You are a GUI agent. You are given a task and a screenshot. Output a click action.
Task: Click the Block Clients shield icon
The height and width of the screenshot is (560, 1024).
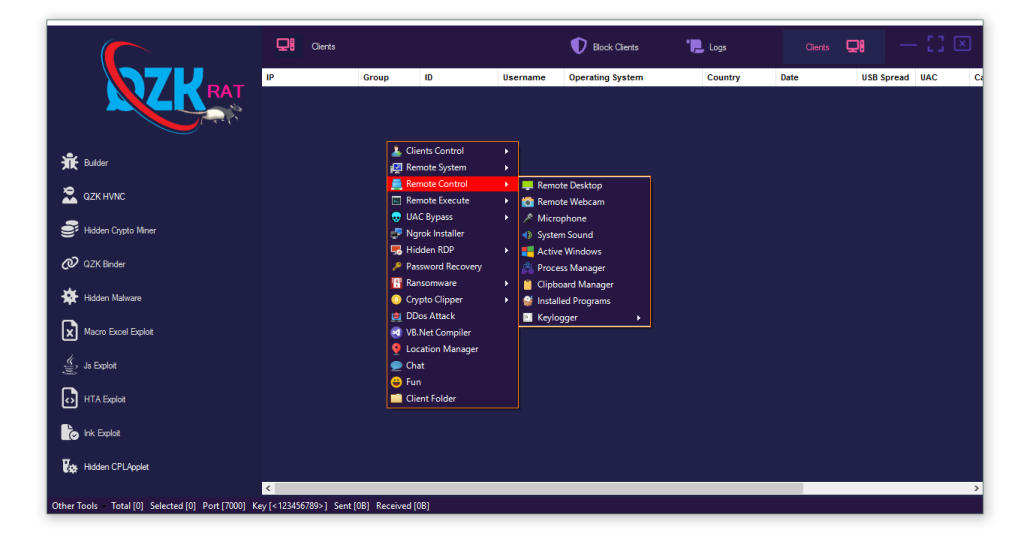[579, 46]
